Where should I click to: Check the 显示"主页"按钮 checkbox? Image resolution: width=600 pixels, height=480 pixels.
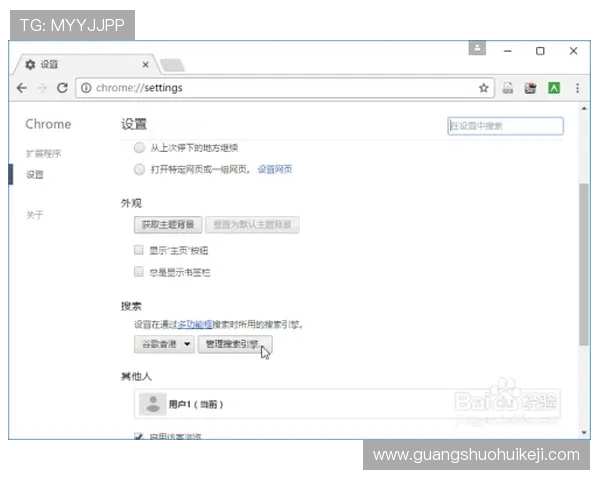(x=139, y=250)
